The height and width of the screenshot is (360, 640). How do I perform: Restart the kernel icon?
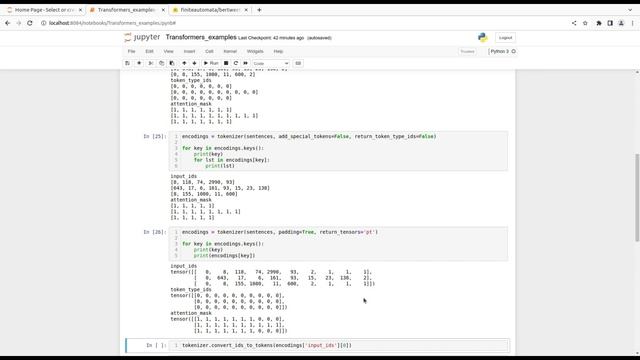236,63
